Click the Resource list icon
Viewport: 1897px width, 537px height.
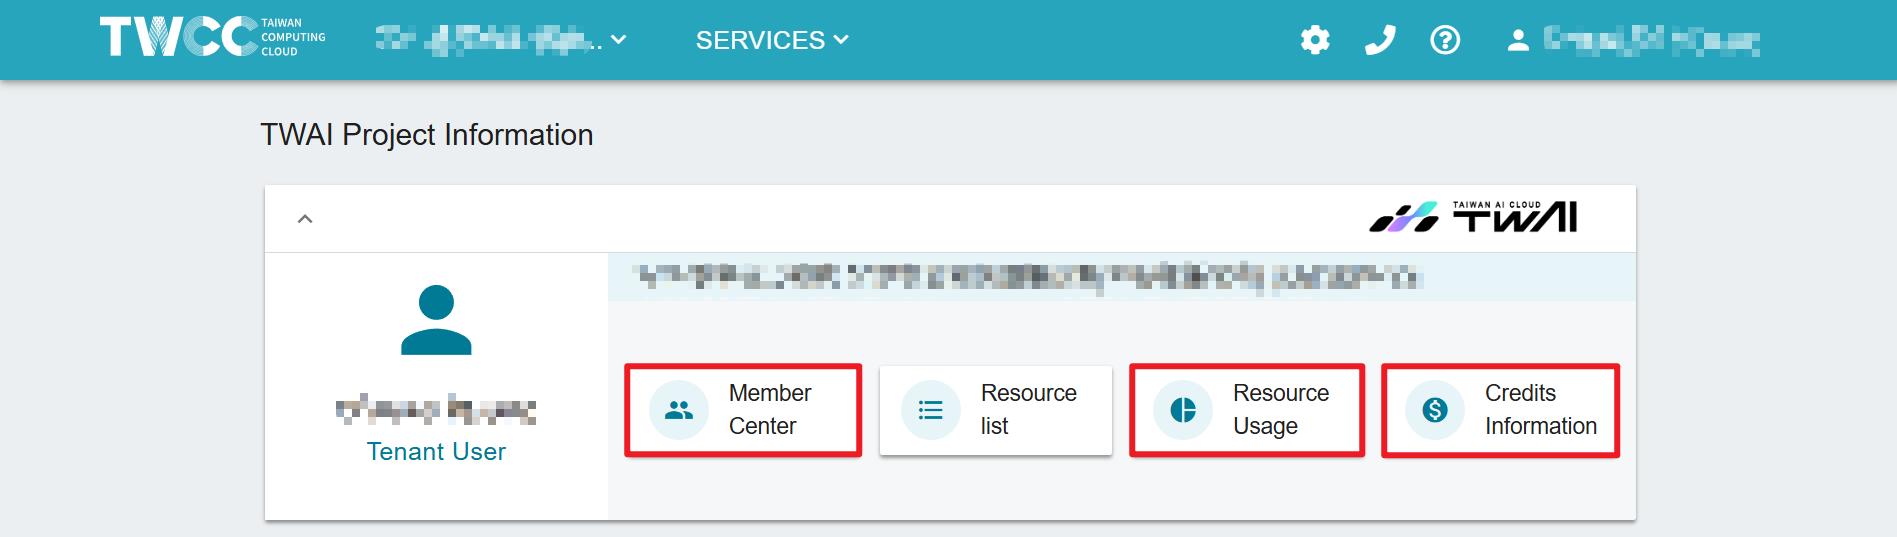coord(931,410)
